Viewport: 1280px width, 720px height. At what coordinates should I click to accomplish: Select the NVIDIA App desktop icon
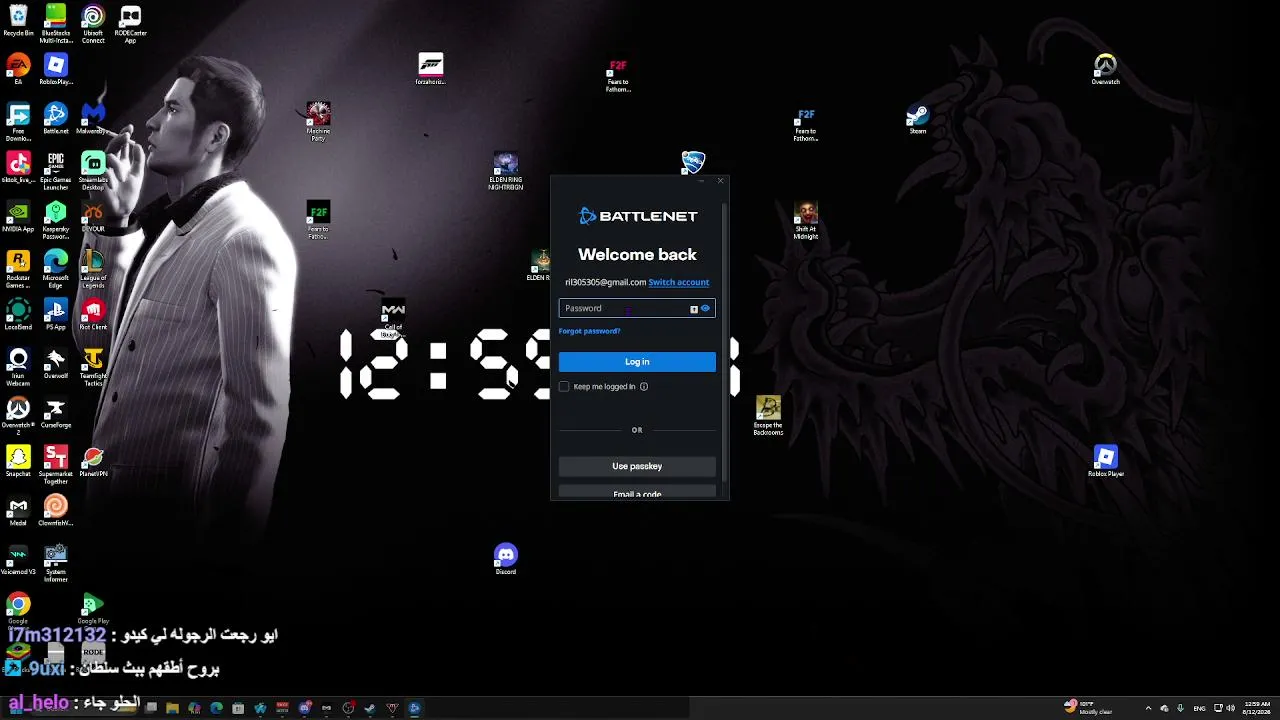point(18,216)
